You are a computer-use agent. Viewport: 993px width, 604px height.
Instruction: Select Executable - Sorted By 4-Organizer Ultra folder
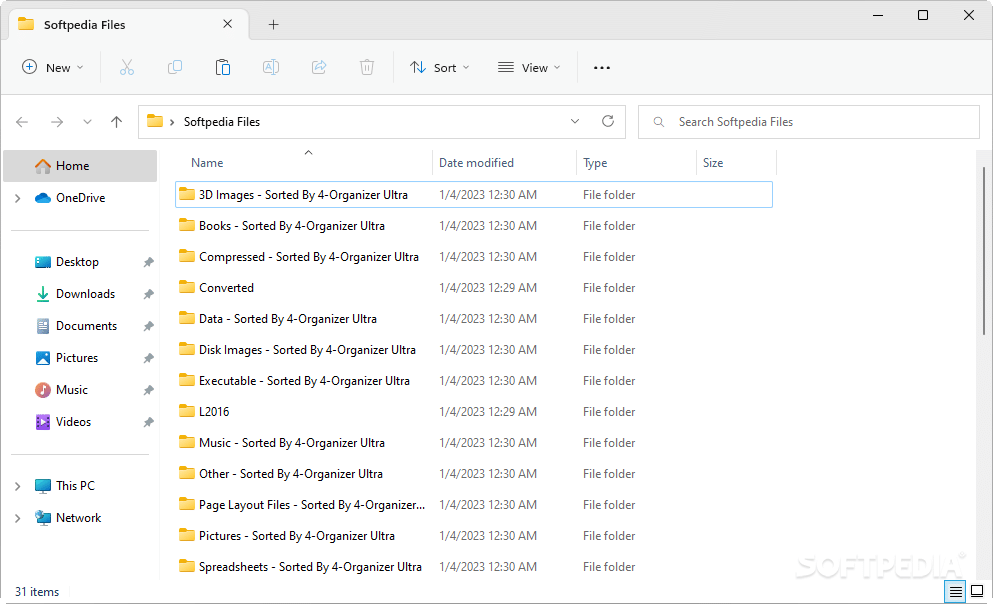coord(474,381)
